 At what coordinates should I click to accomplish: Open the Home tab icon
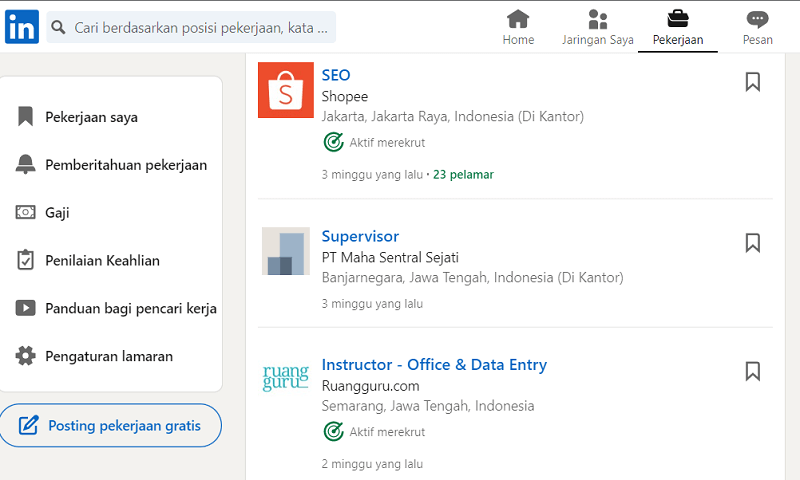(518, 19)
